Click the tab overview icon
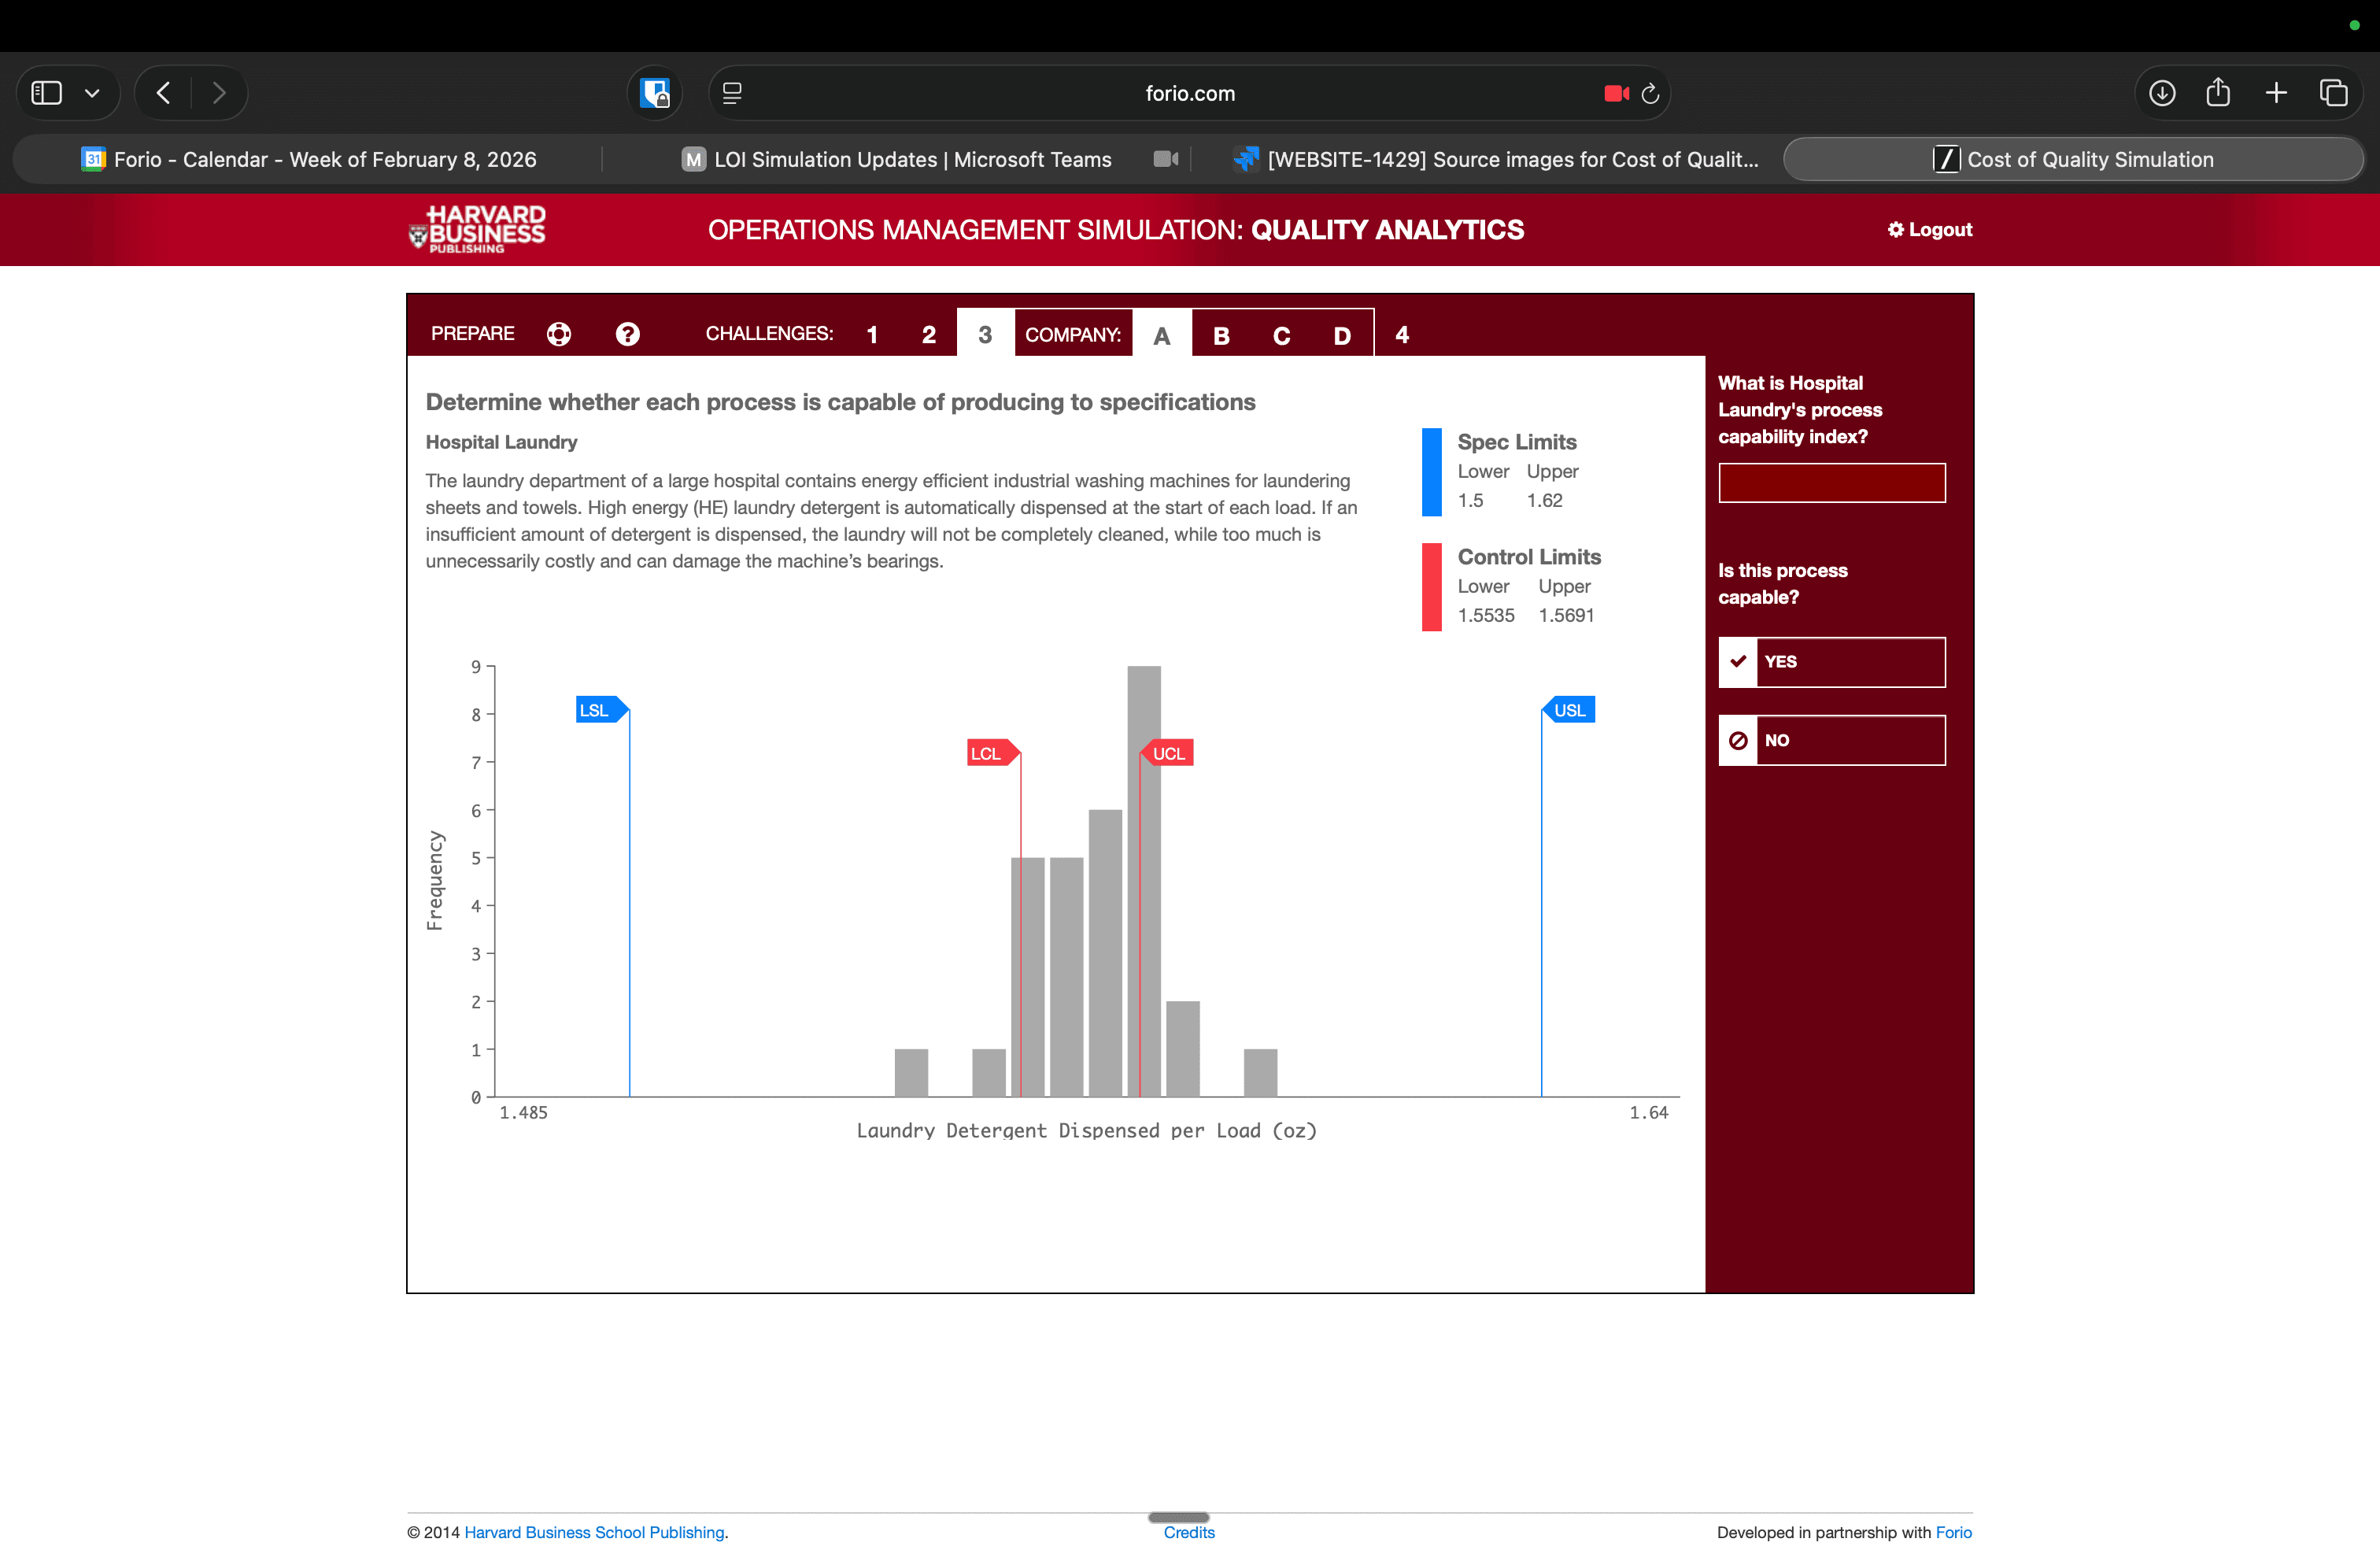The height and width of the screenshot is (1546, 2380). (2334, 92)
